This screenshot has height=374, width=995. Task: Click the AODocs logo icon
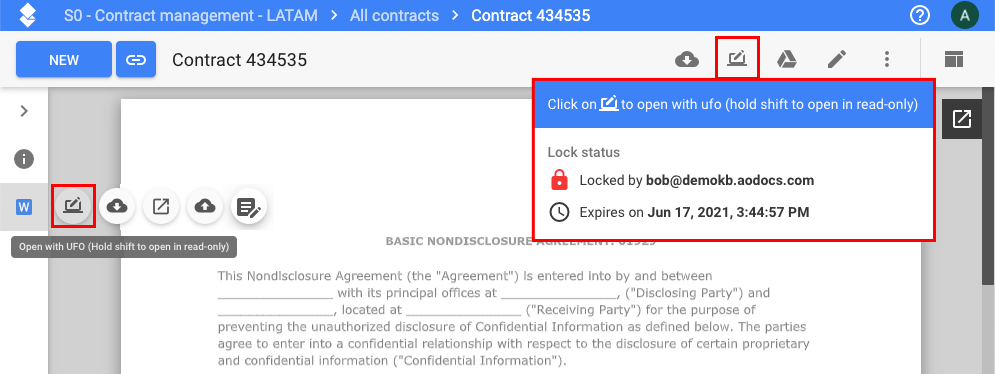tap(28, 15)
